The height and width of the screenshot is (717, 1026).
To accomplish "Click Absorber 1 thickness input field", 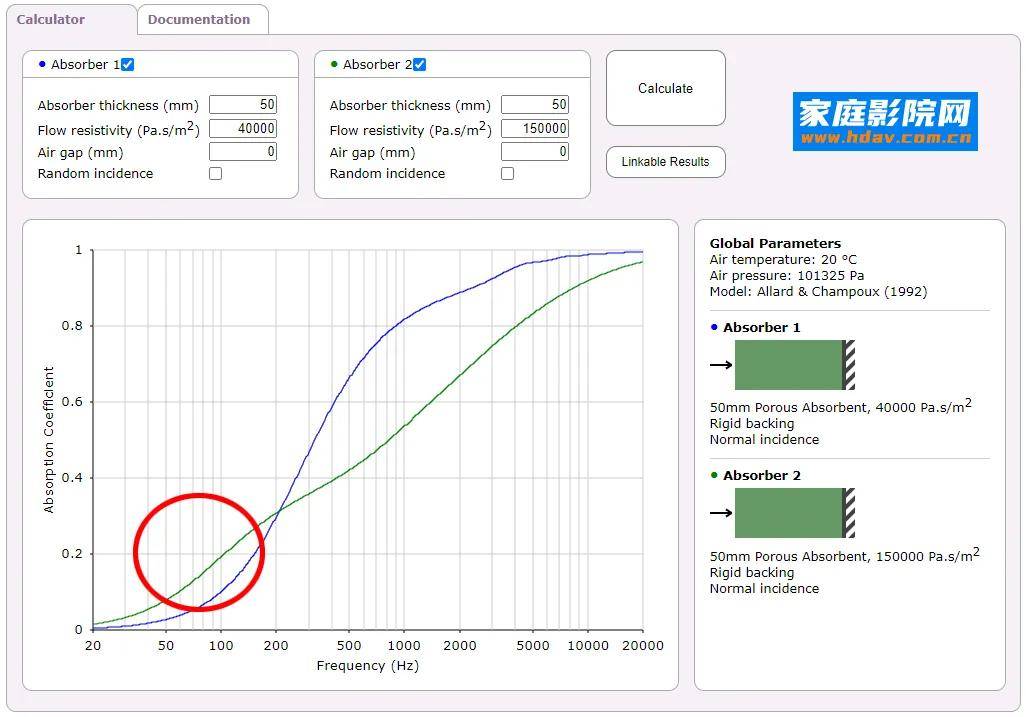I will [x=243, y=105].
